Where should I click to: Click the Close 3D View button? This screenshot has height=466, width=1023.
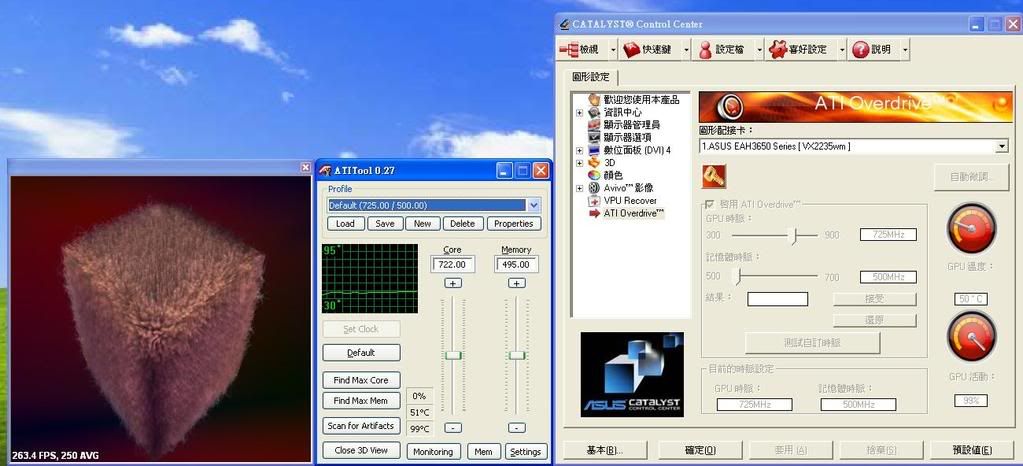pyautogui.click(x=361, y=450)
